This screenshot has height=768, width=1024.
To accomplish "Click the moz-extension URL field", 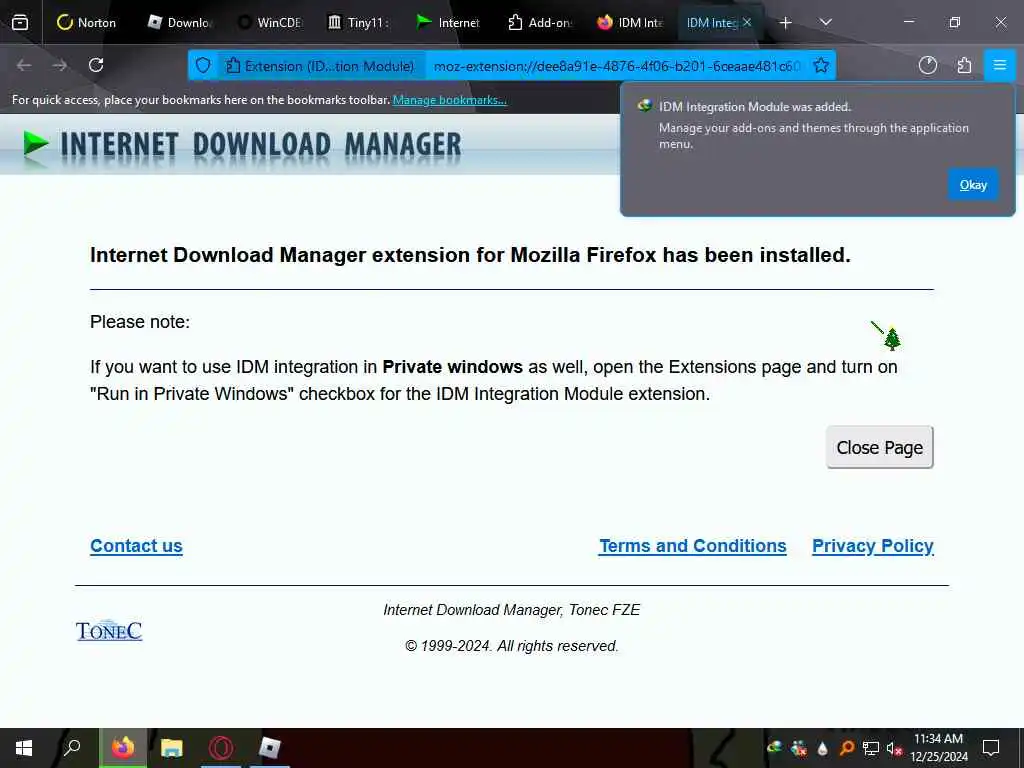I will point(616,66).
